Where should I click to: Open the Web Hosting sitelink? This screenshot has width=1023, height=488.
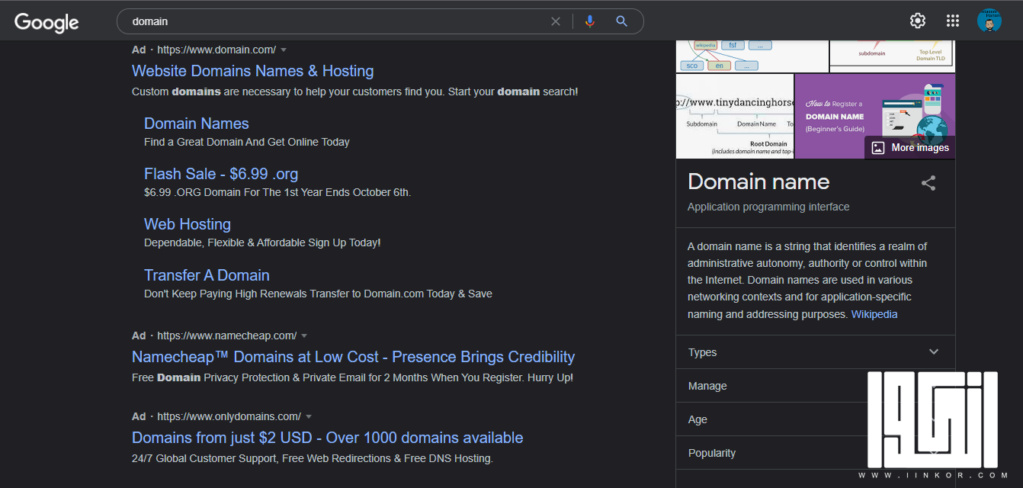point(187,224)
